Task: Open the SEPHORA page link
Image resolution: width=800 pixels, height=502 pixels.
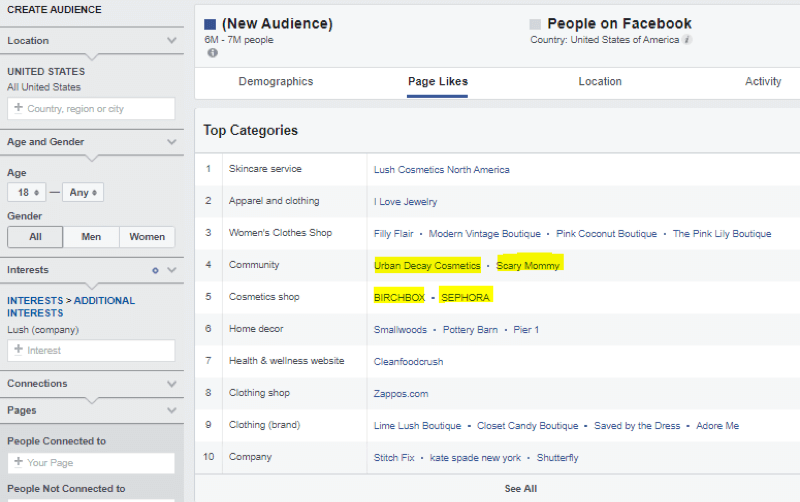Action: point(465,297)
